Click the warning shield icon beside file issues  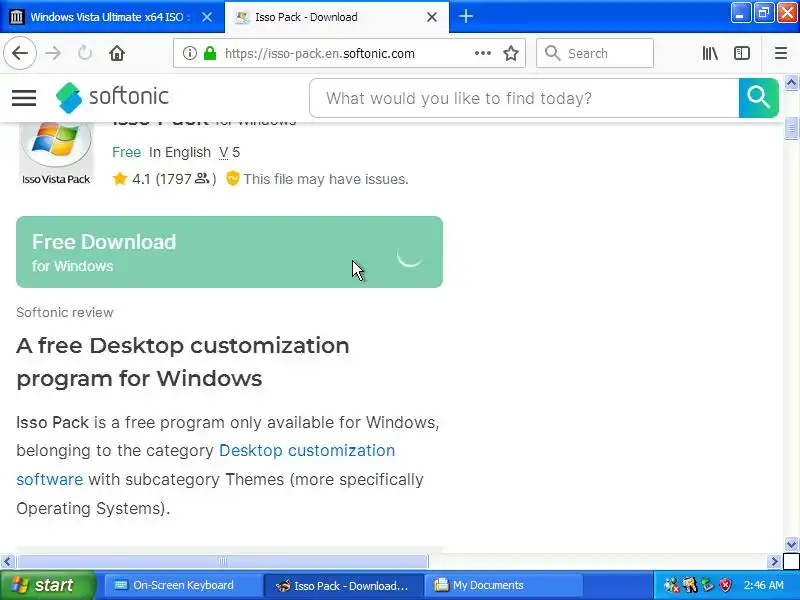point(232,178)
